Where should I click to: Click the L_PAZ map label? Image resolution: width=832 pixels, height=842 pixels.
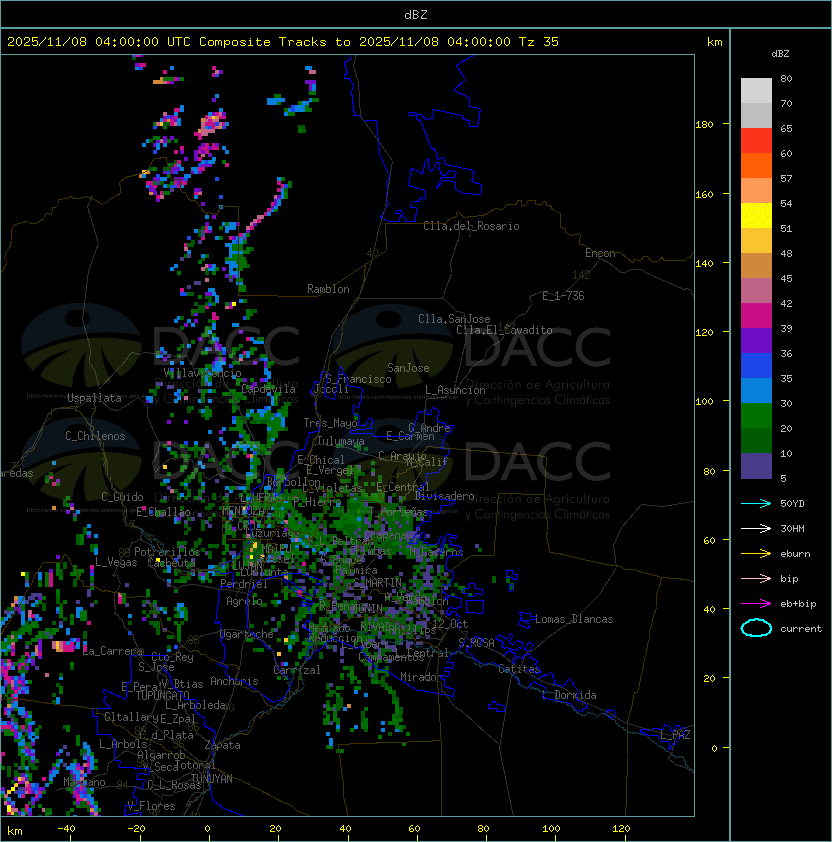click(675, 735)
